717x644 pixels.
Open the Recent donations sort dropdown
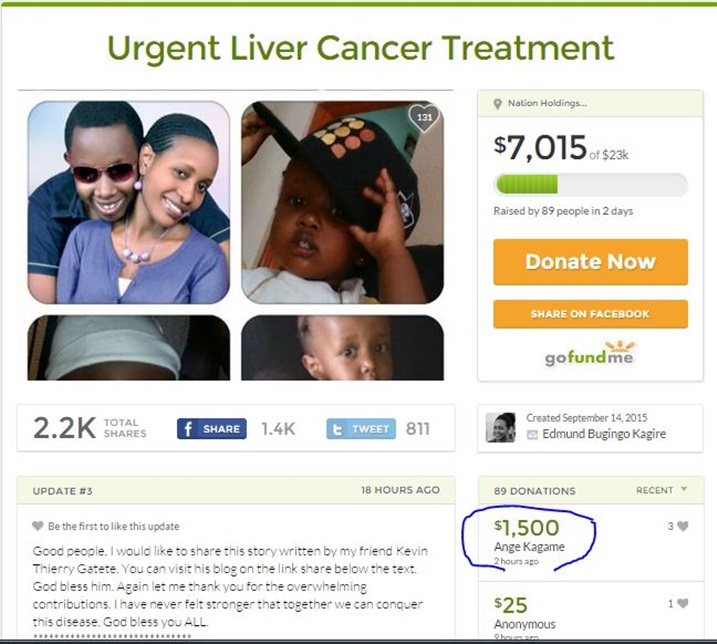click(x=662, y=490)
